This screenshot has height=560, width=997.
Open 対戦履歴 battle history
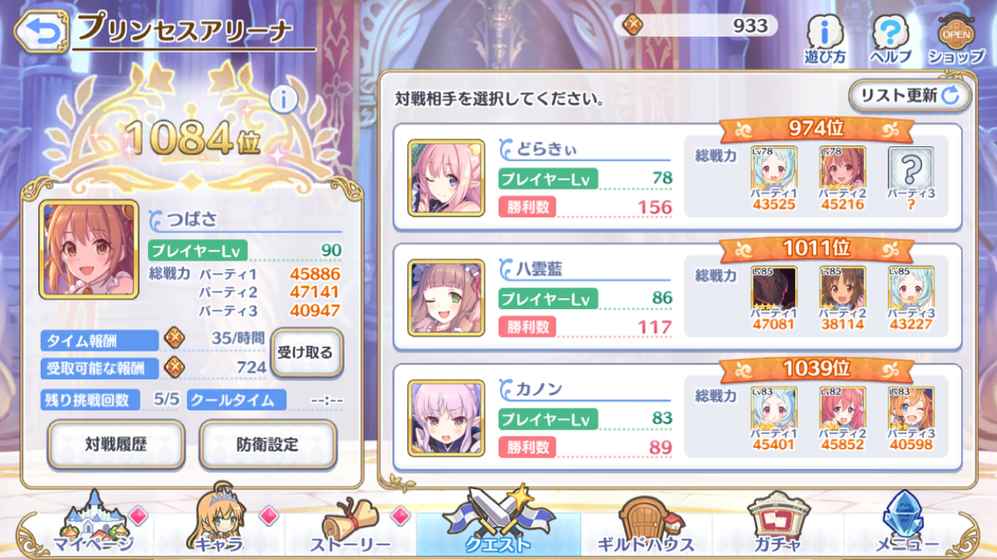click(116, 444)
